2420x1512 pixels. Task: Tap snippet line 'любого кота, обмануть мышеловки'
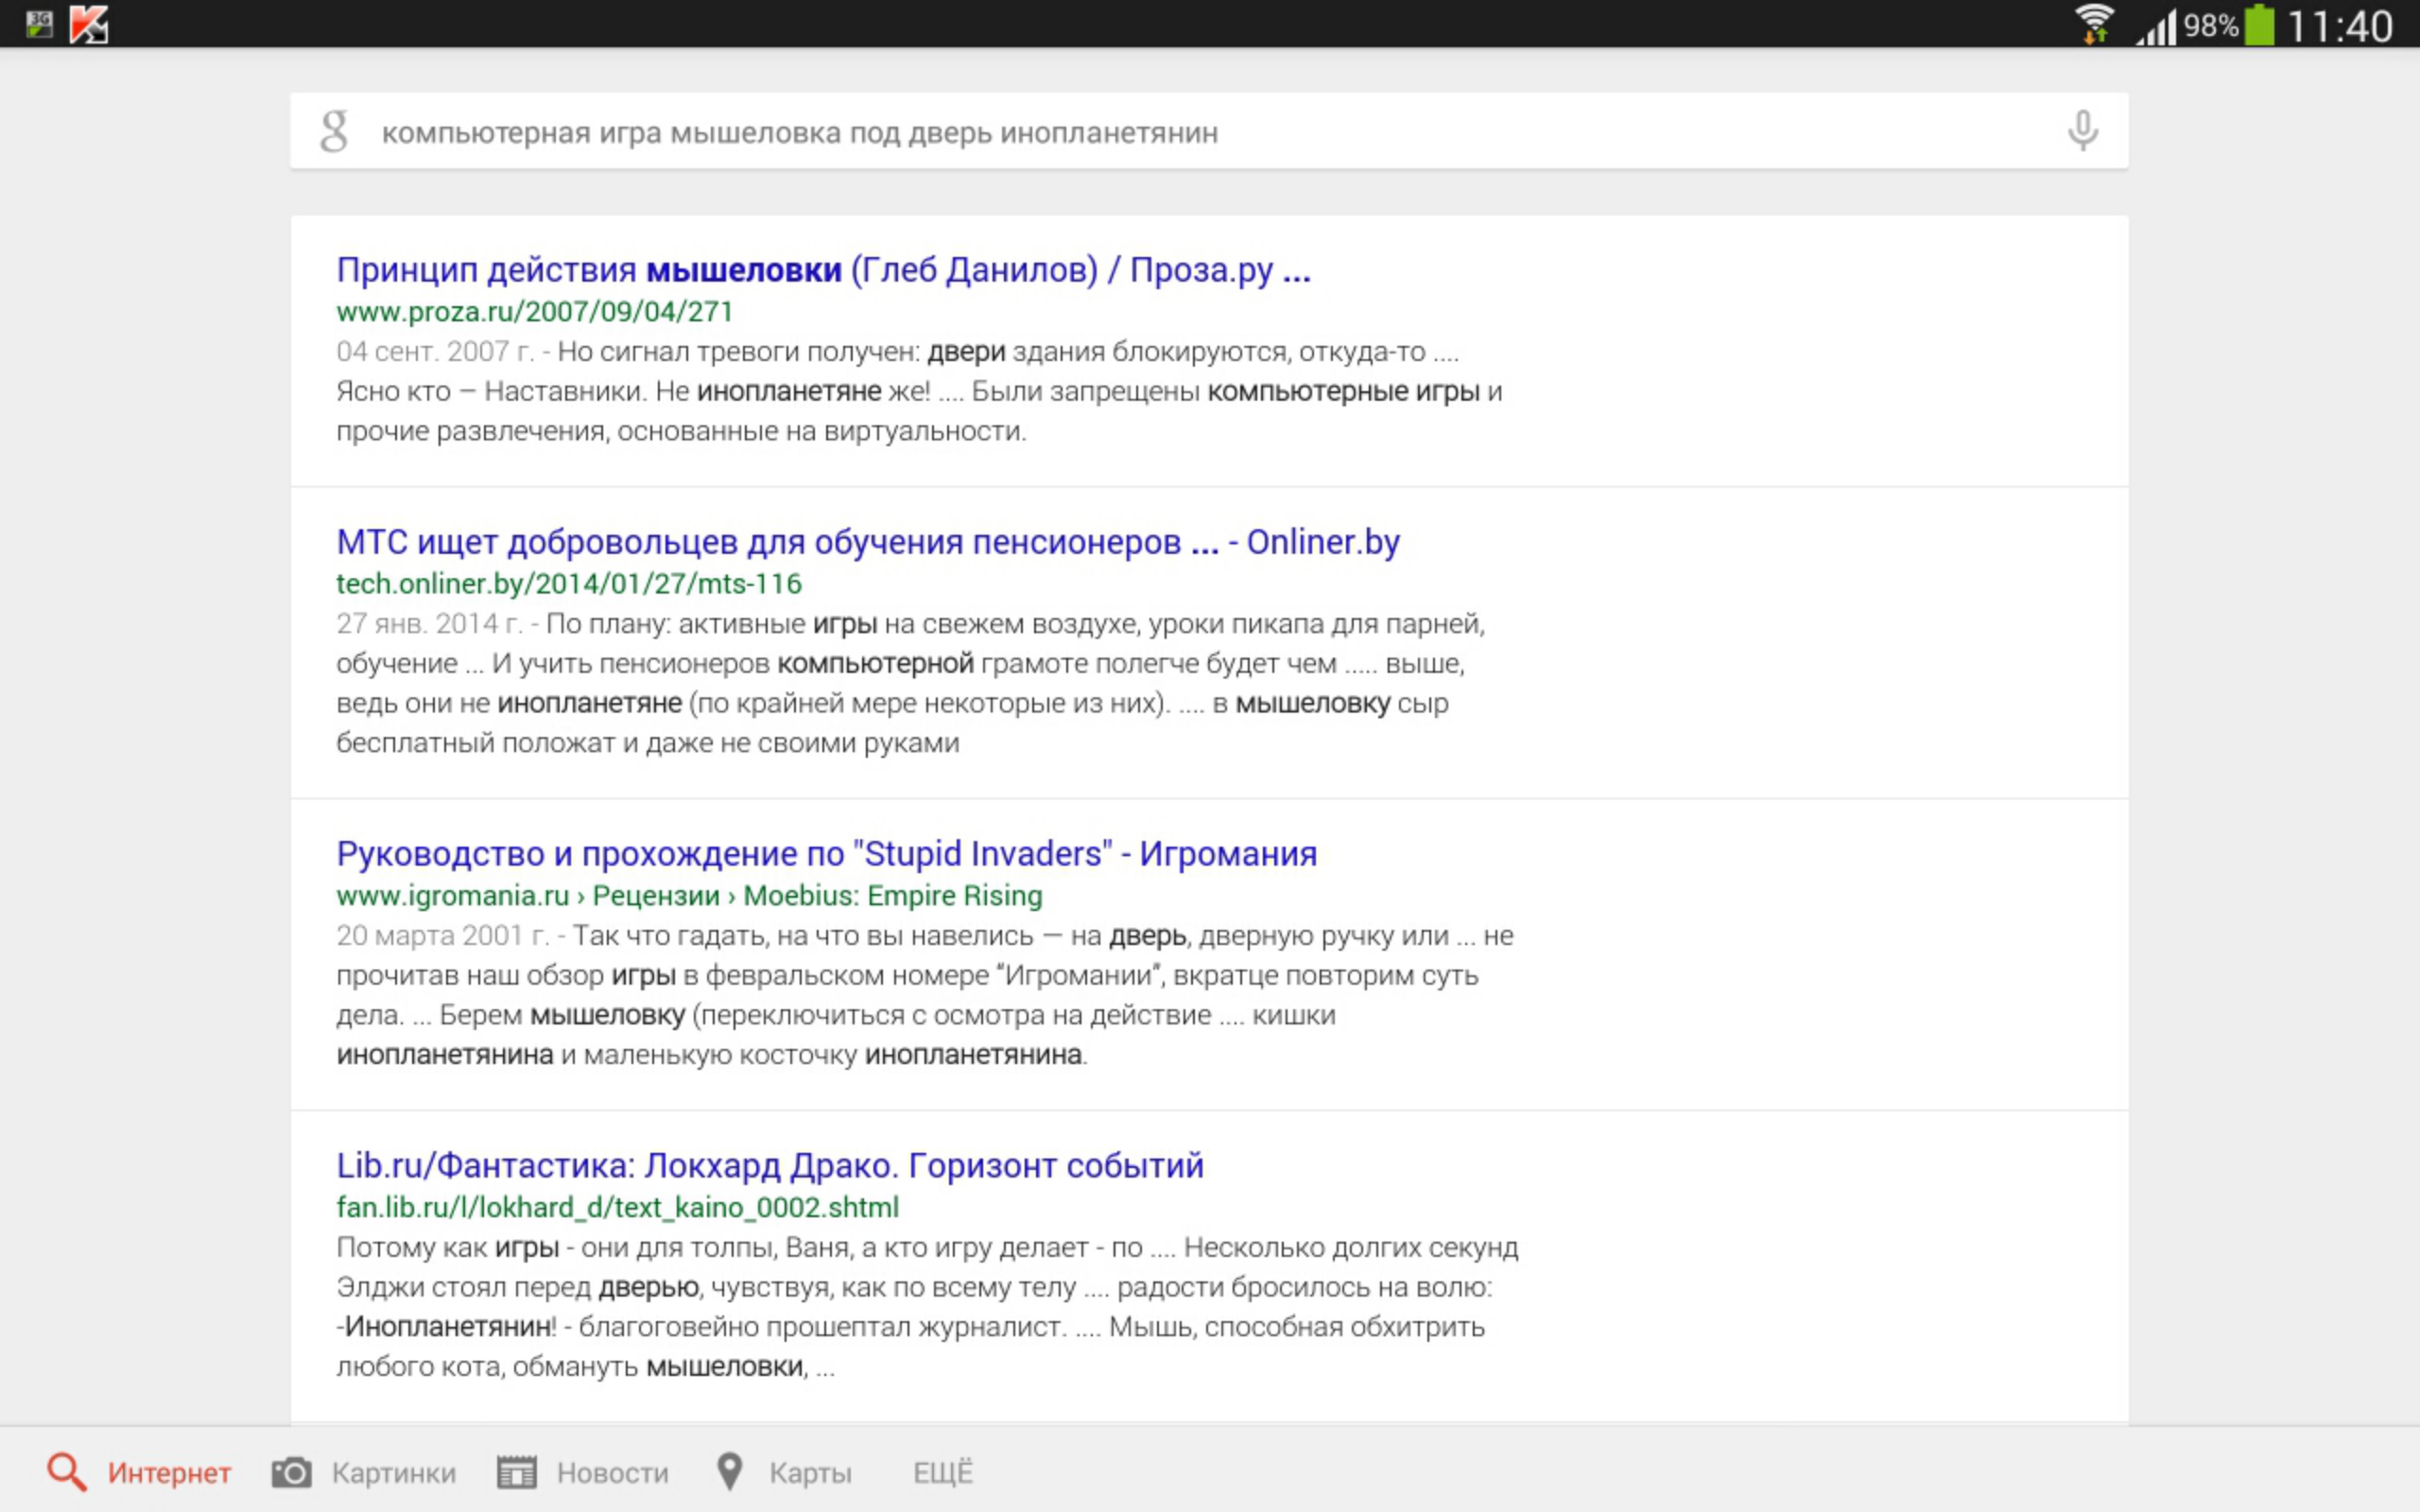(585, 1367)
